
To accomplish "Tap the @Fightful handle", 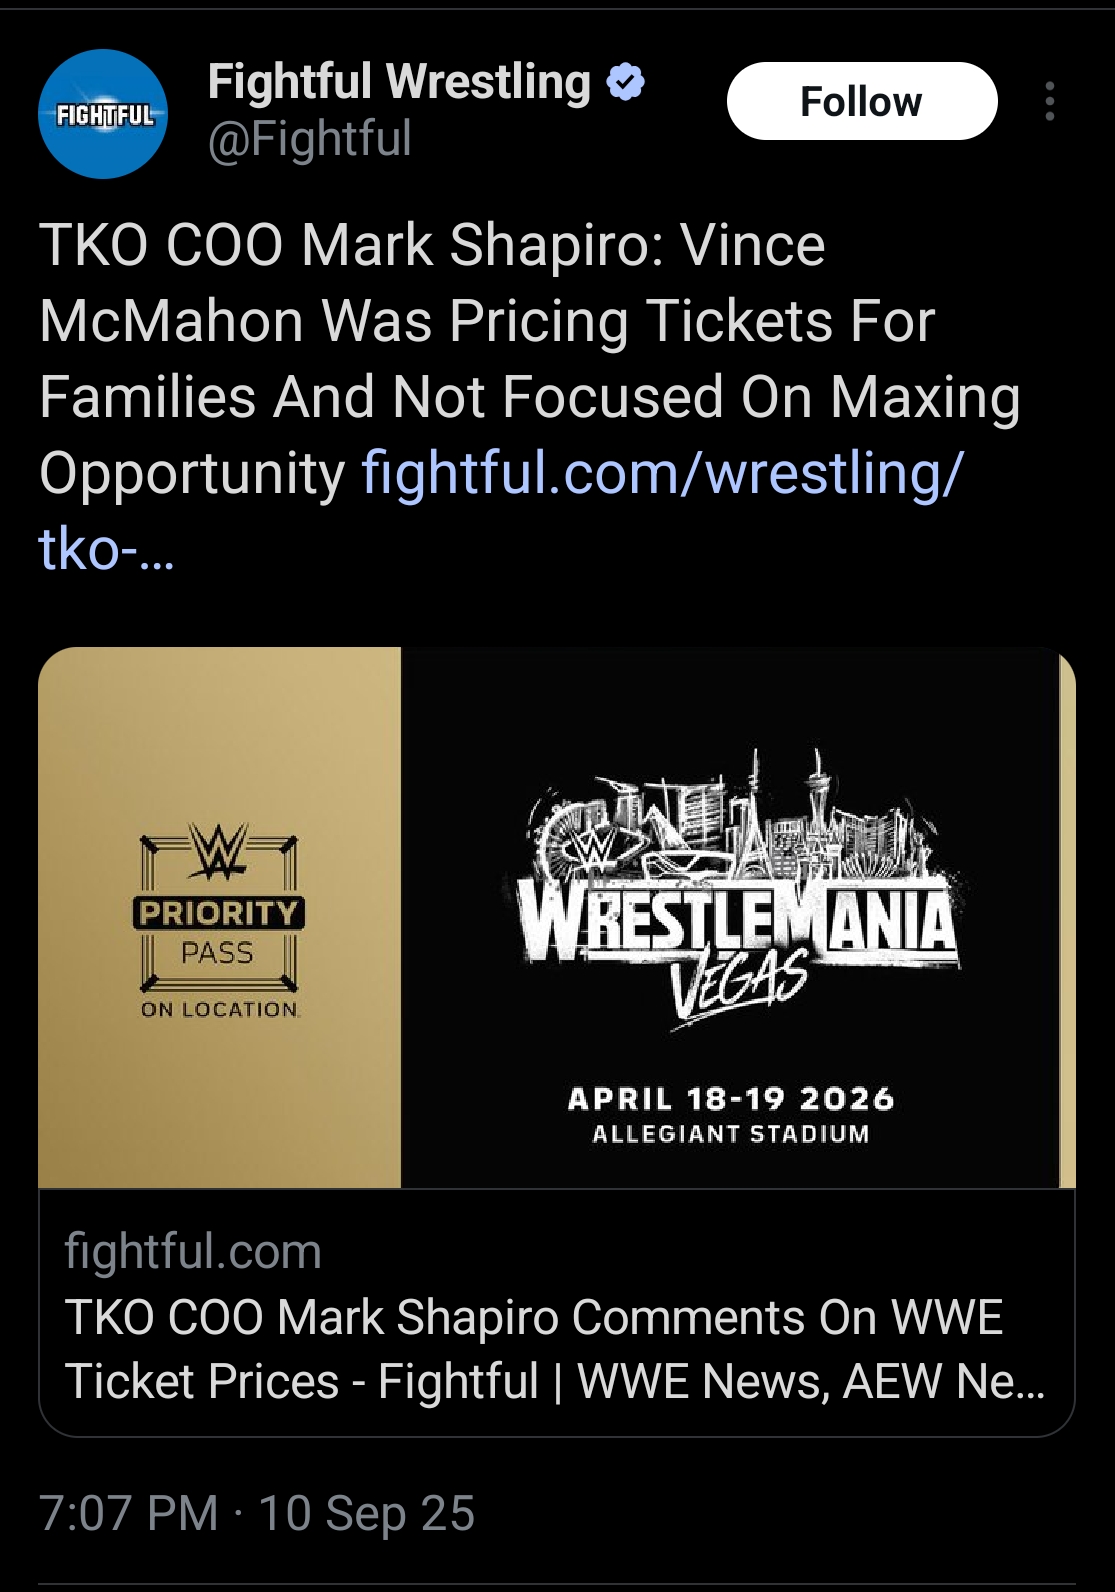I will point(309,138).
